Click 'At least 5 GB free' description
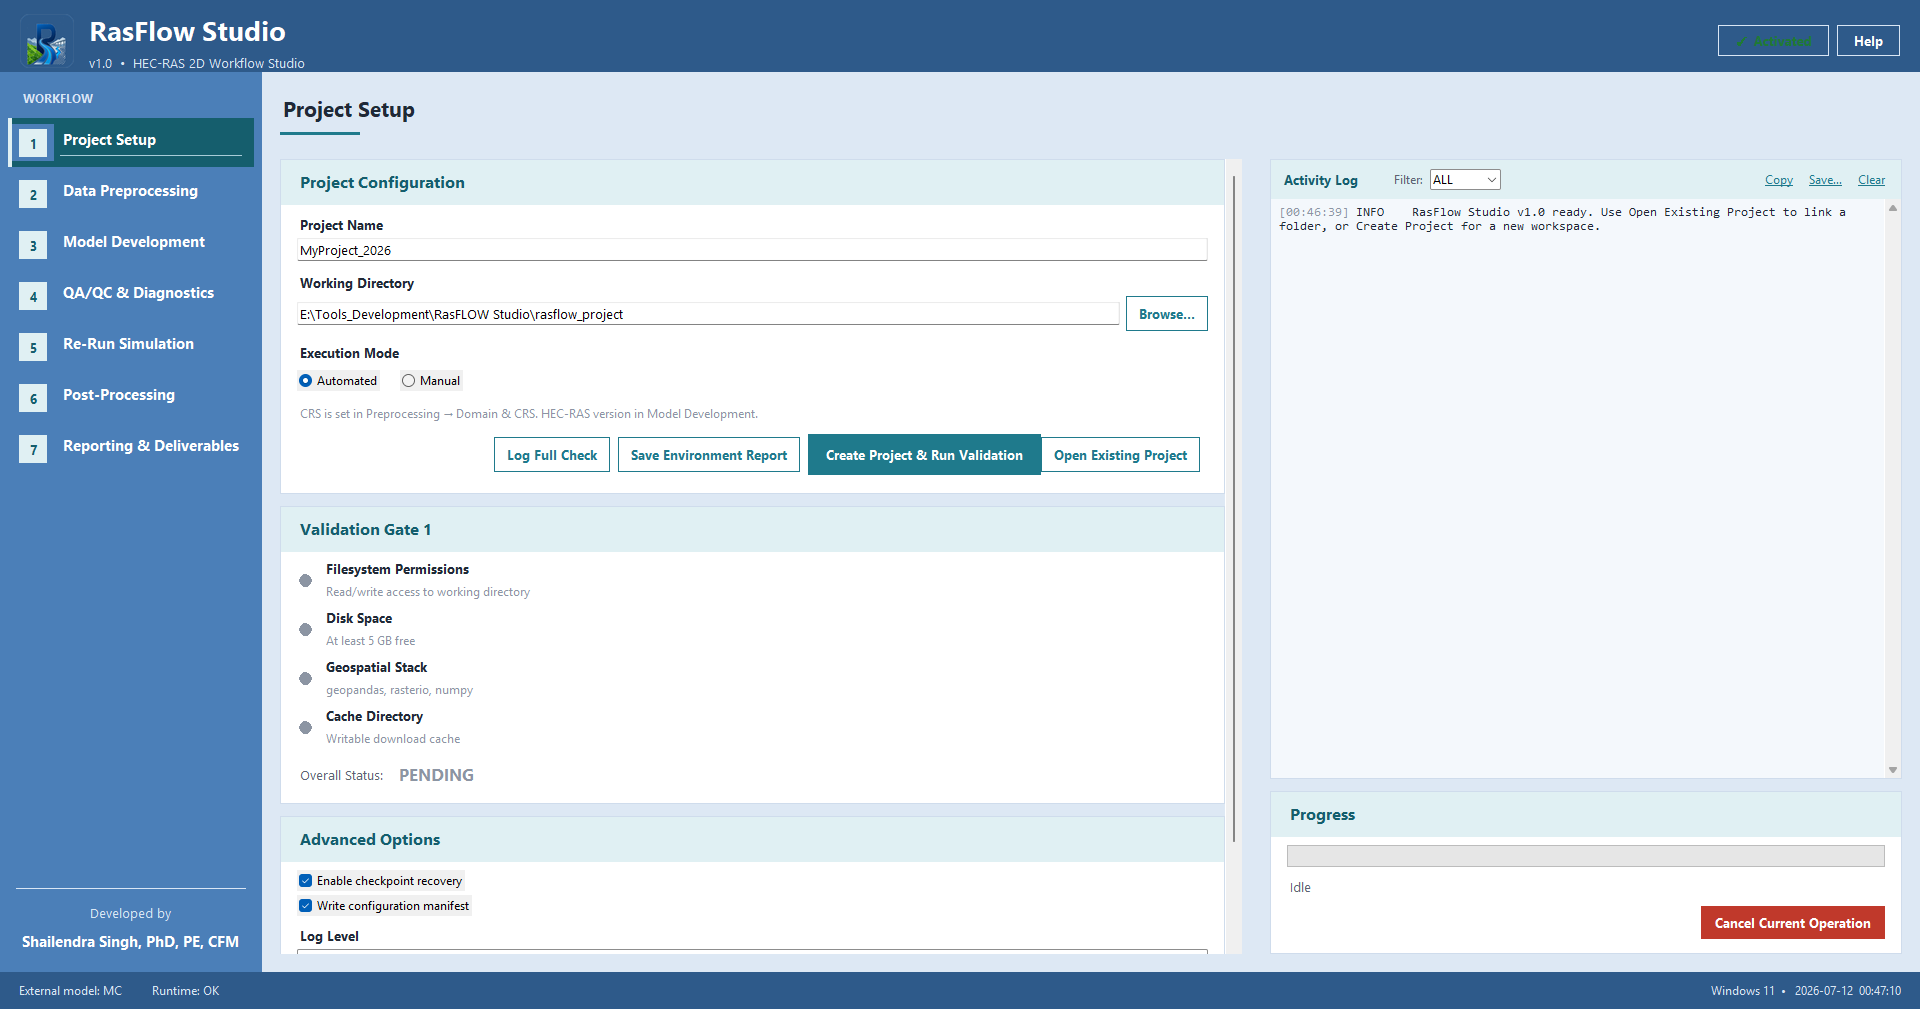The height and width of the screenshot is (1009, 1920). pos(370,641)
